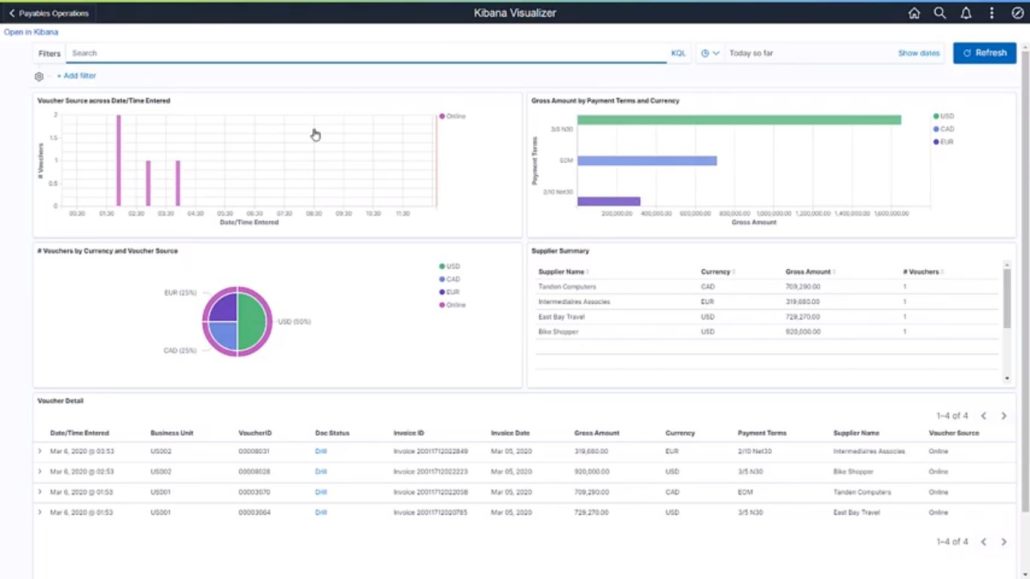The height and width of the screenshot is (579, 1030).
Task: Click the time picker clock icon
Action: 707,52
